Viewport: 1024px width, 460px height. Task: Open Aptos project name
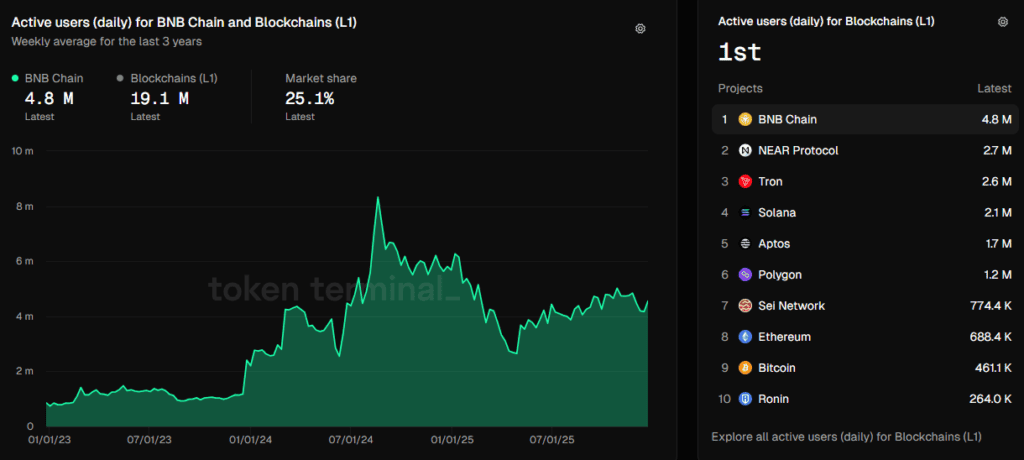[774, 244]
